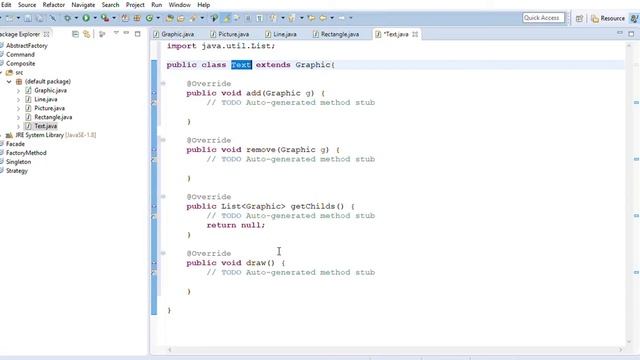Expand the Line.java tree node
Screen dimensions: 640x360
click(18, 100)
